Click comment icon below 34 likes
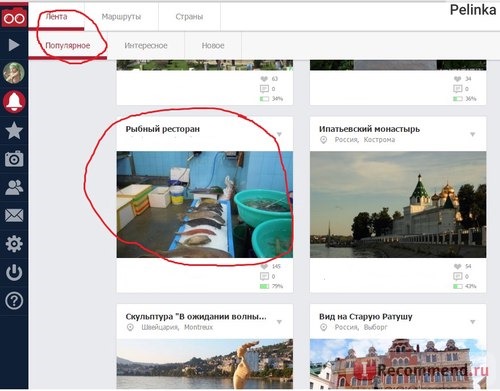 [458, 89]
